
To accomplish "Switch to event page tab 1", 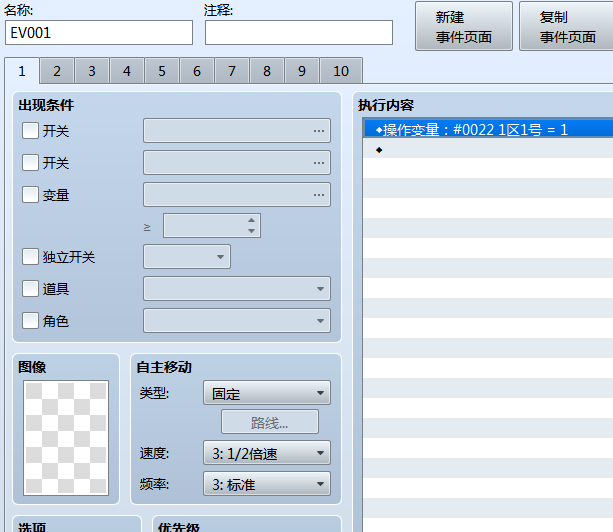I will [x=22, y=71].
